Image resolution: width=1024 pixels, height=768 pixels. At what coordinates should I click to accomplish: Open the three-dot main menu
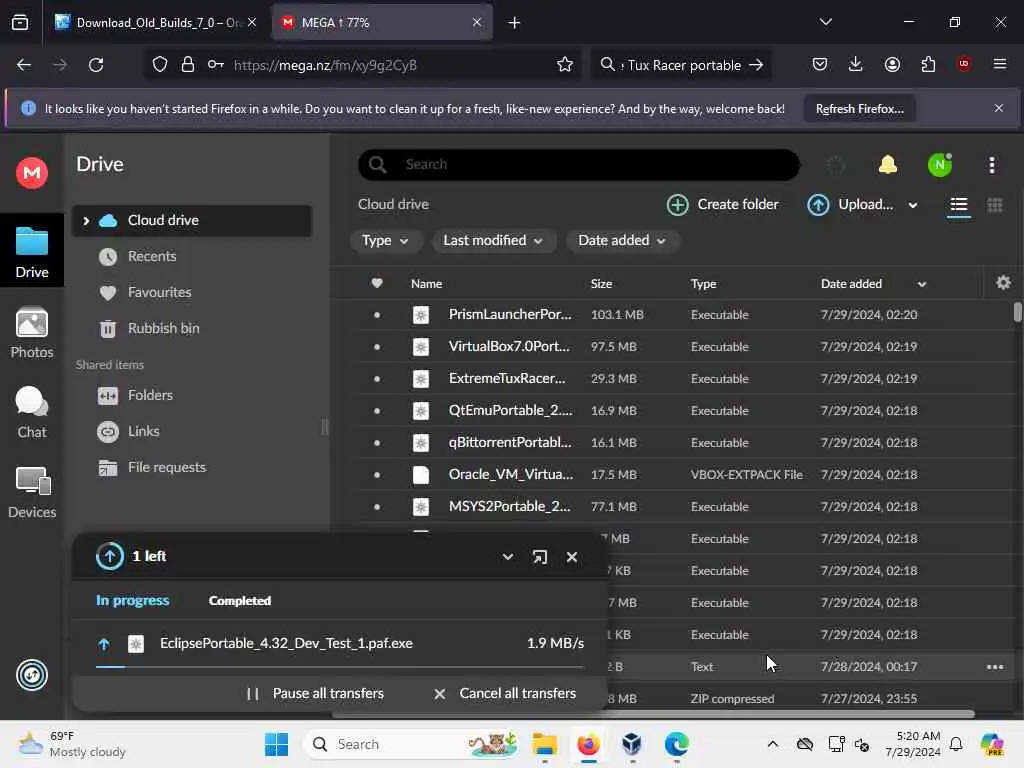pos(991,165)
